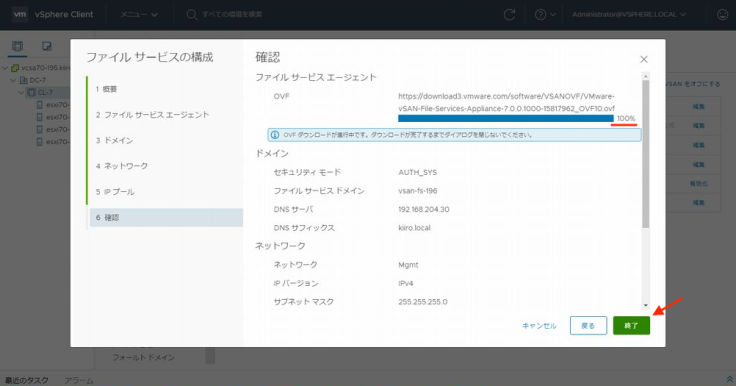Collapse the CL-7 cluster node

coord(21,93)
